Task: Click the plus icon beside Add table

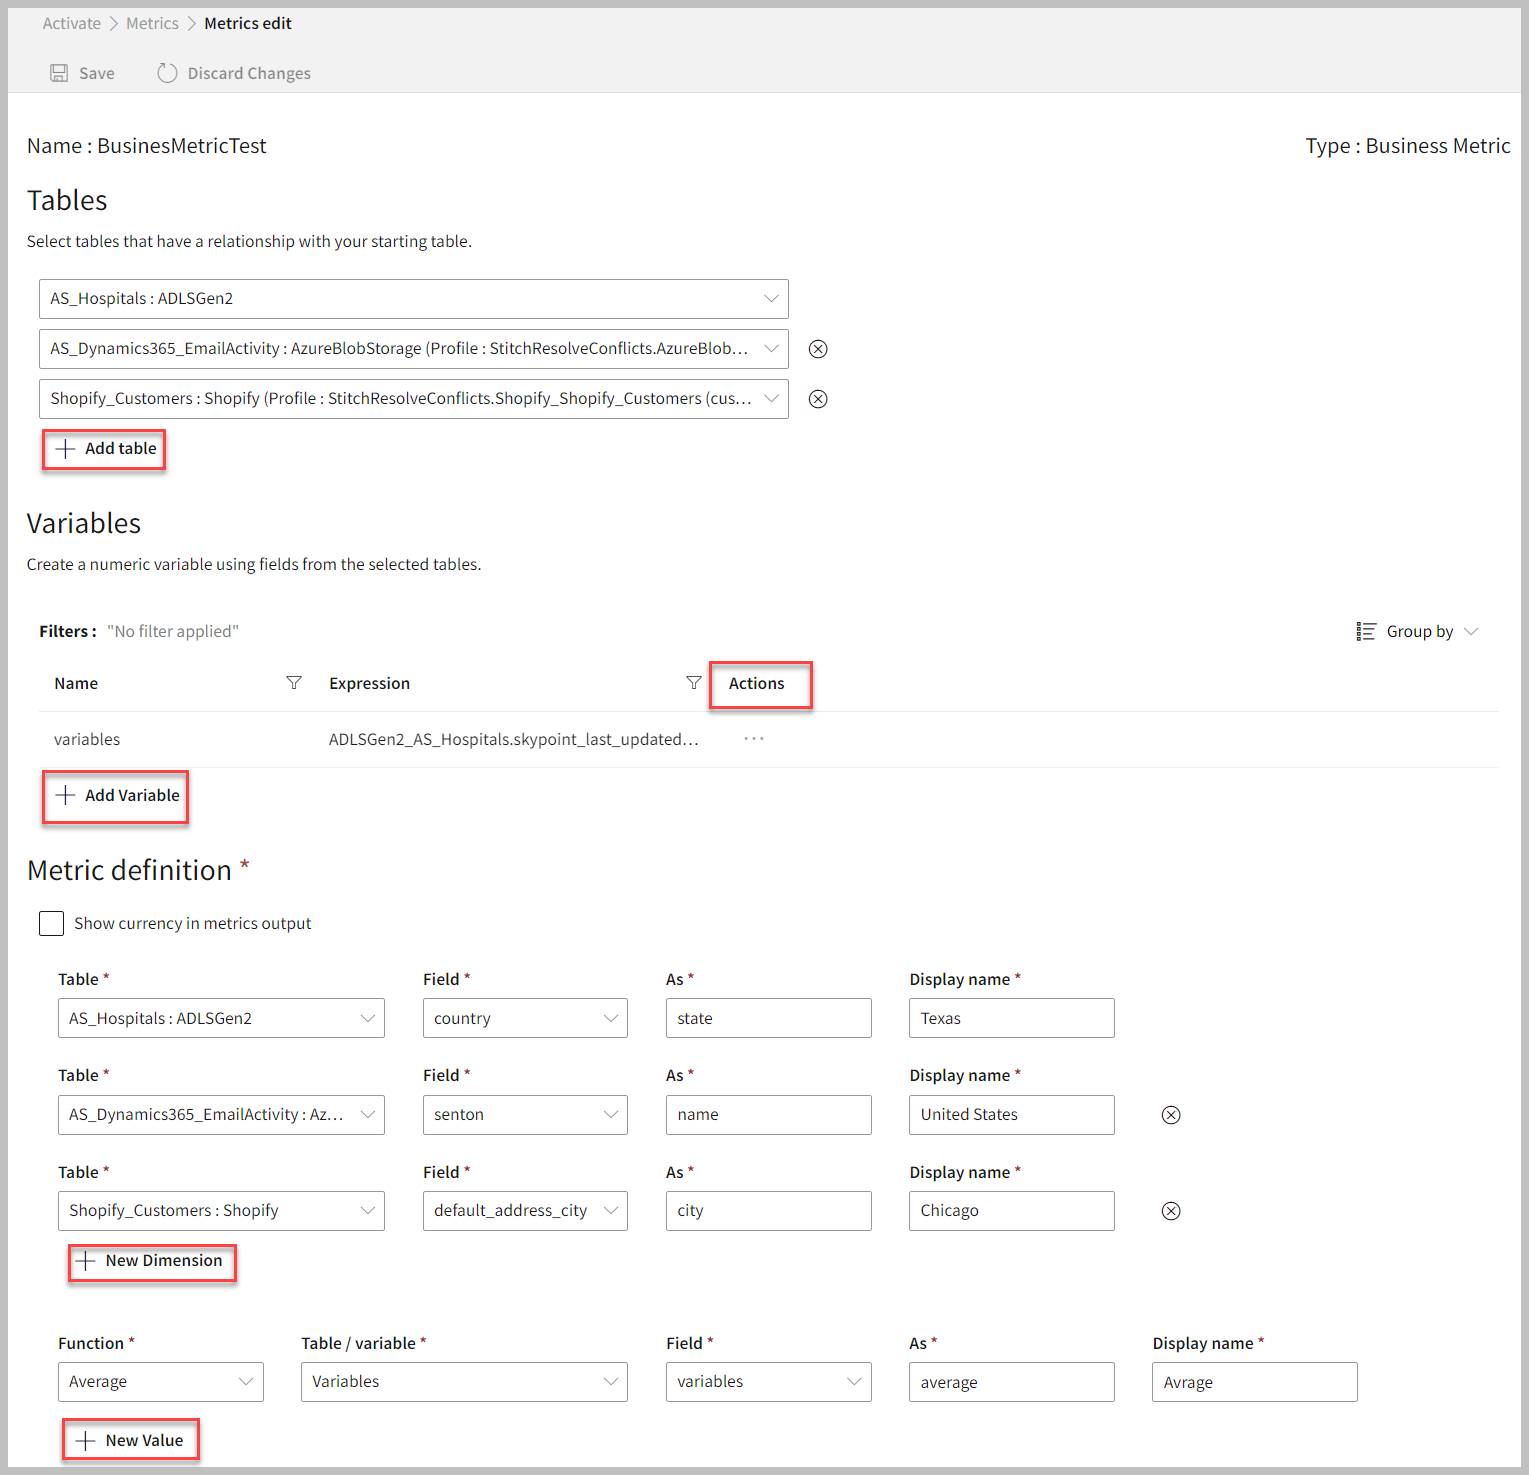Action: [65, 449]
